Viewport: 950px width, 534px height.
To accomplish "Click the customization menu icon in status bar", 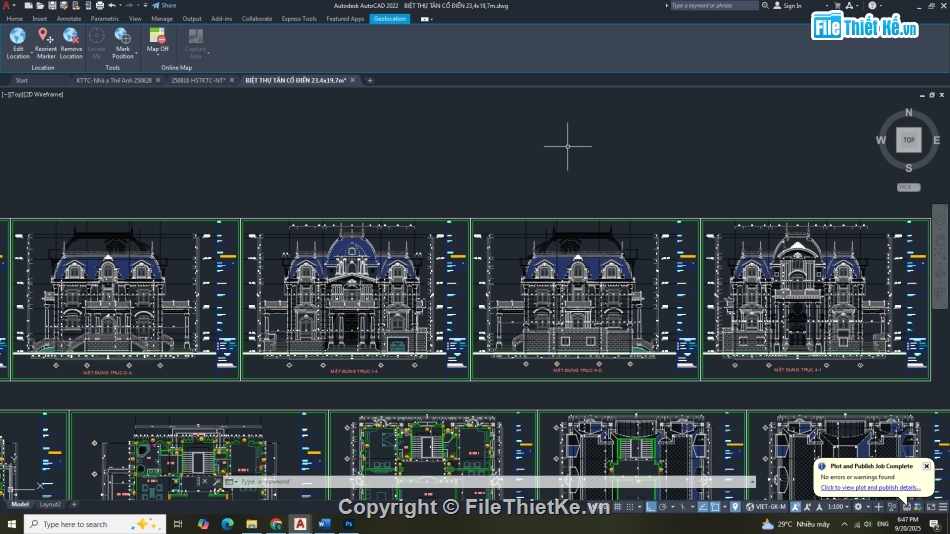I will [943, 507].
